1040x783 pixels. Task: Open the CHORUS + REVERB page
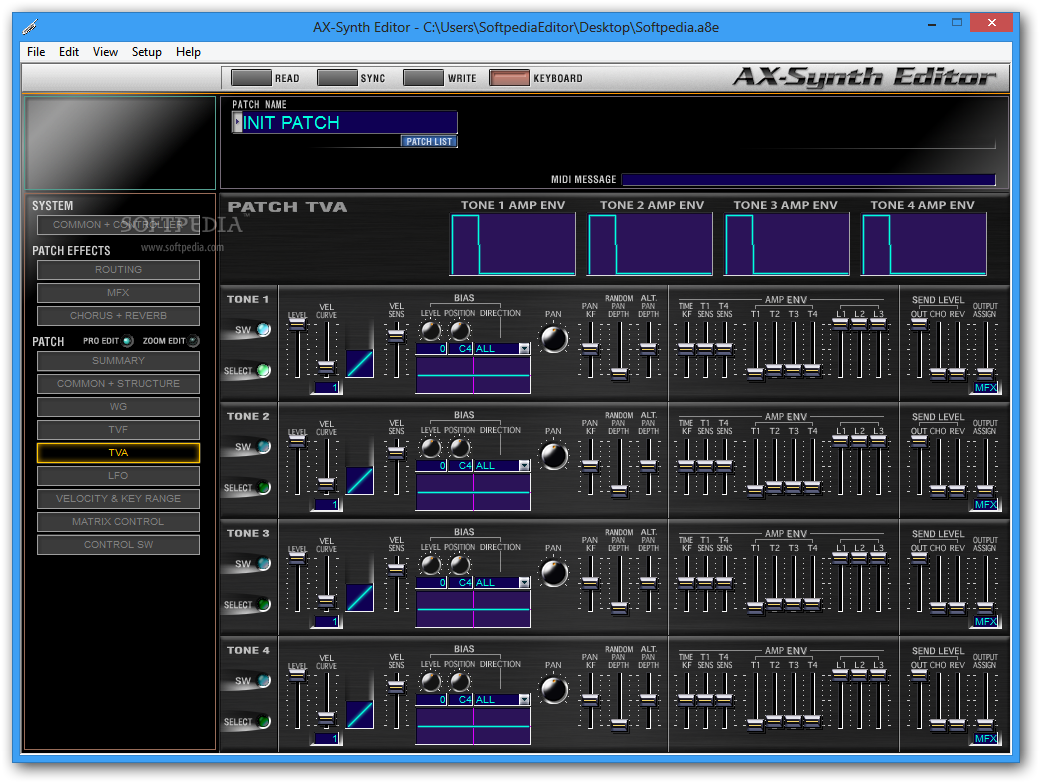pyautogui.click(x=118, y=316)
